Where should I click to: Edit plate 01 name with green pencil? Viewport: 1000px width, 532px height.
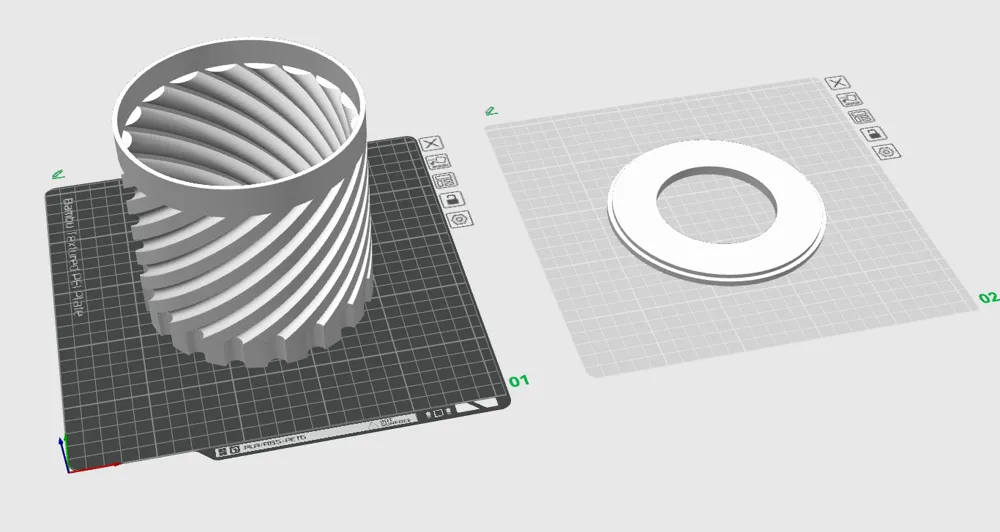[x=58, y=174]
